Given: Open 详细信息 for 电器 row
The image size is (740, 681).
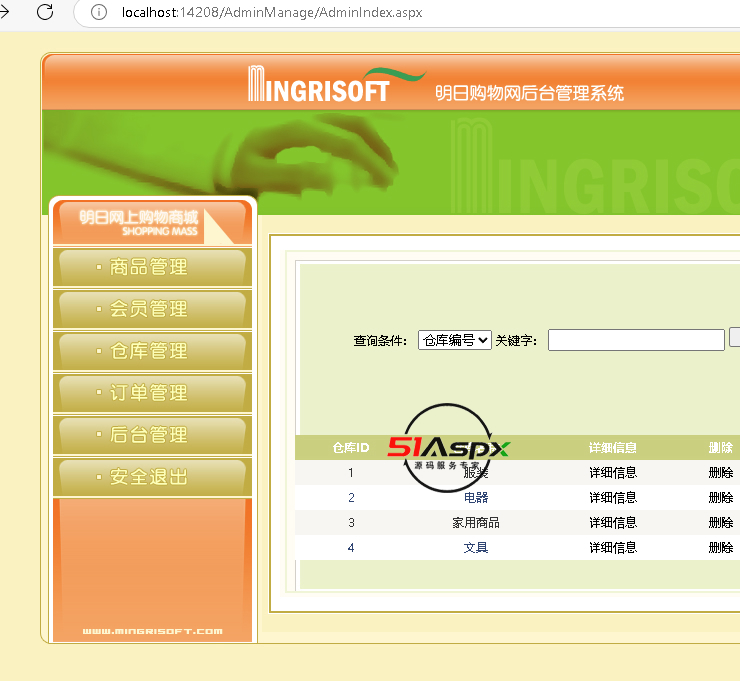Looking at the screenshot, I should [x=613, y=497].
